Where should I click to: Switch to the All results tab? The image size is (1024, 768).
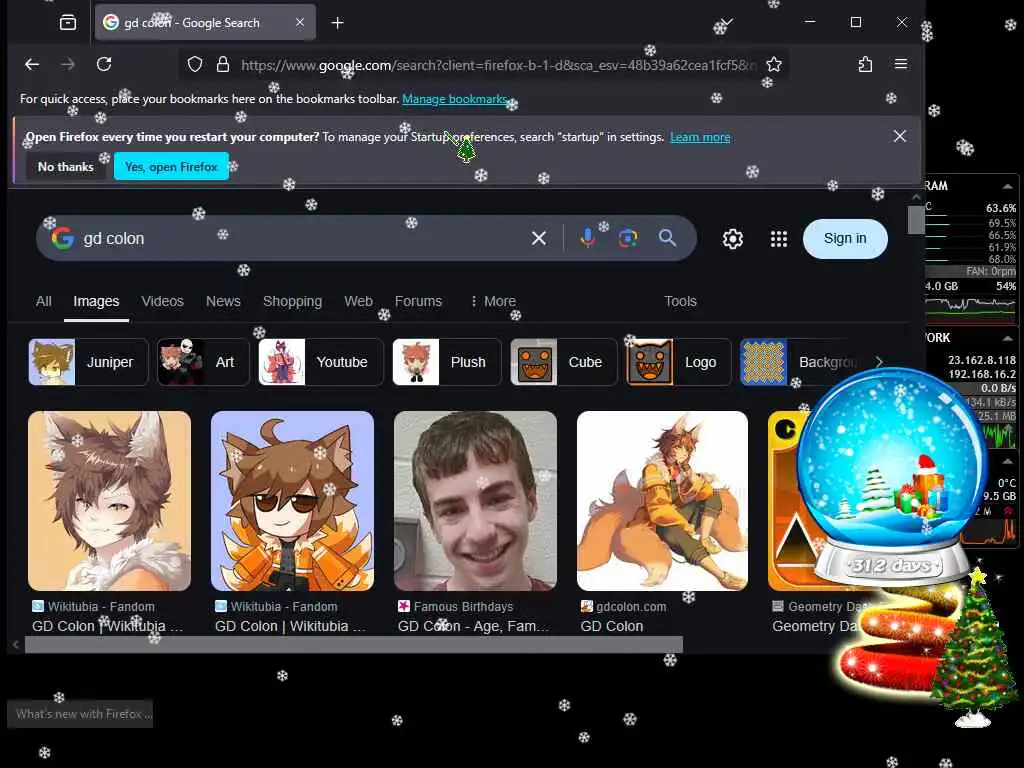click(x=44, y=301)
